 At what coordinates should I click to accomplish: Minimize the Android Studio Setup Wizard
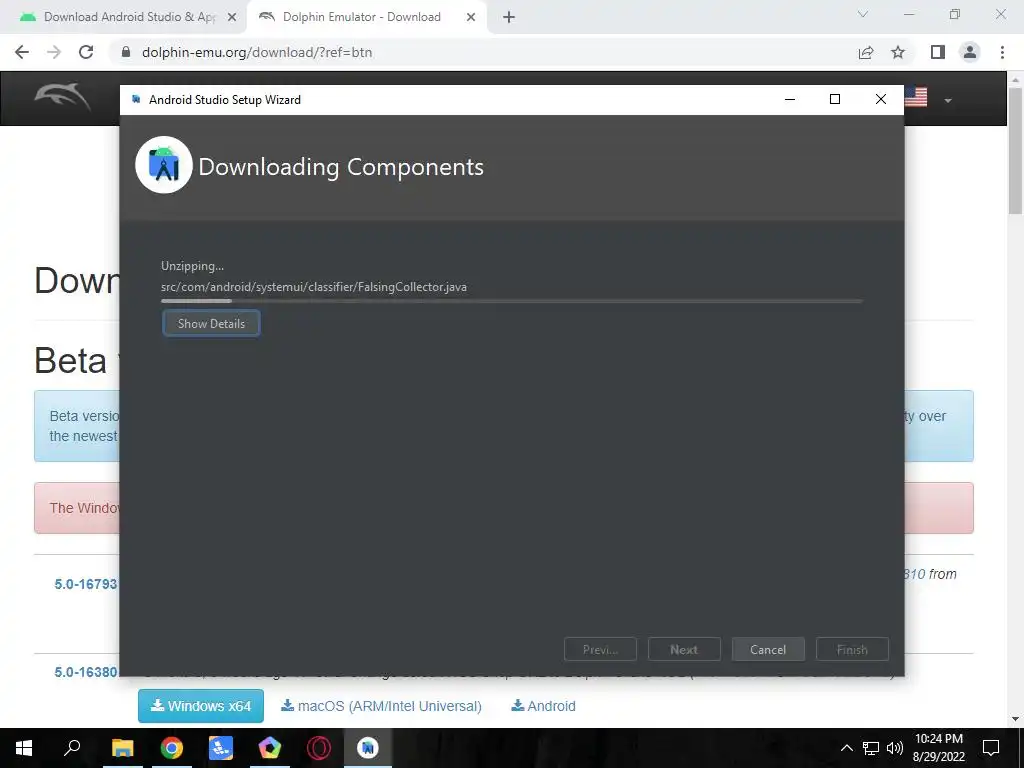point(790,99)
